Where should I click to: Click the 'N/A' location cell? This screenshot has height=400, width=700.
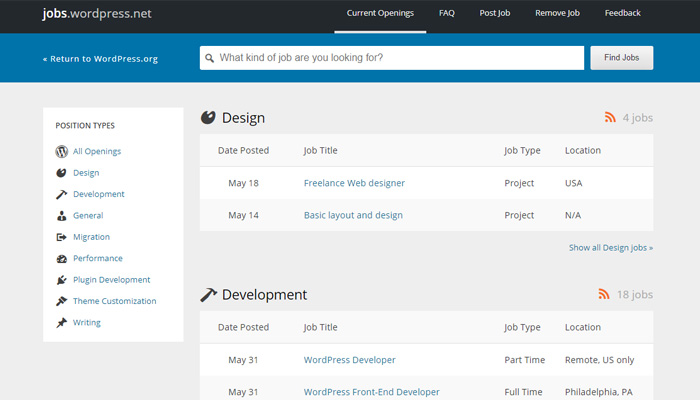(x=573, y=215)
